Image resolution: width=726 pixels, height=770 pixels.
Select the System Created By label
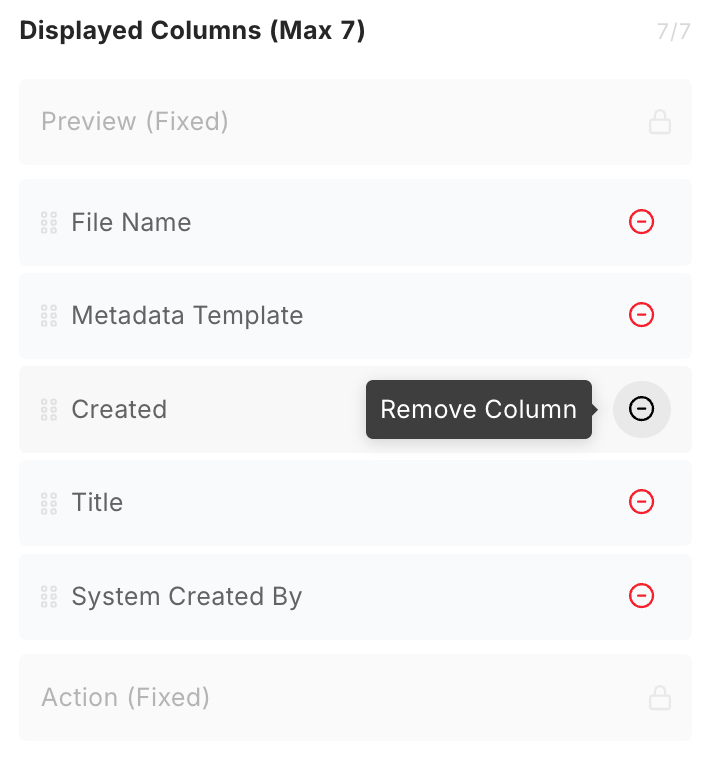point(186,597)
